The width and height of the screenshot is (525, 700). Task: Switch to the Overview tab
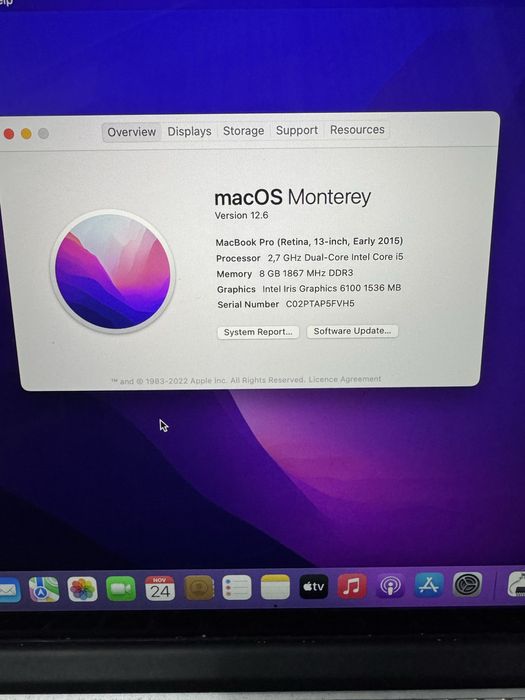[x=131, y=132]
